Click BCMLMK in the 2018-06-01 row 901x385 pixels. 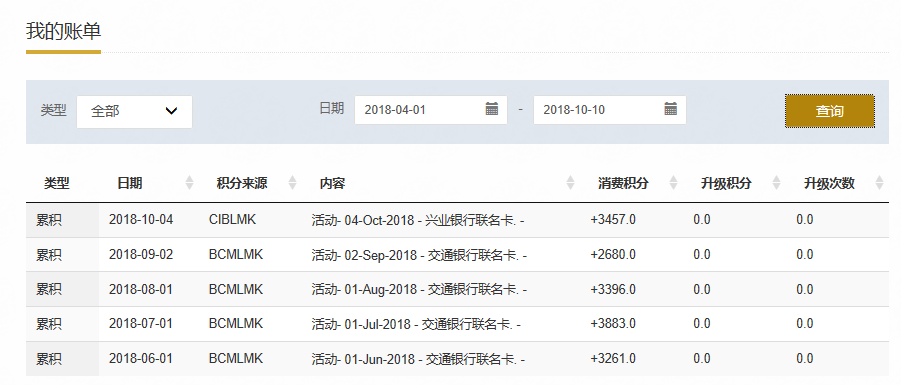pos(236,359)
